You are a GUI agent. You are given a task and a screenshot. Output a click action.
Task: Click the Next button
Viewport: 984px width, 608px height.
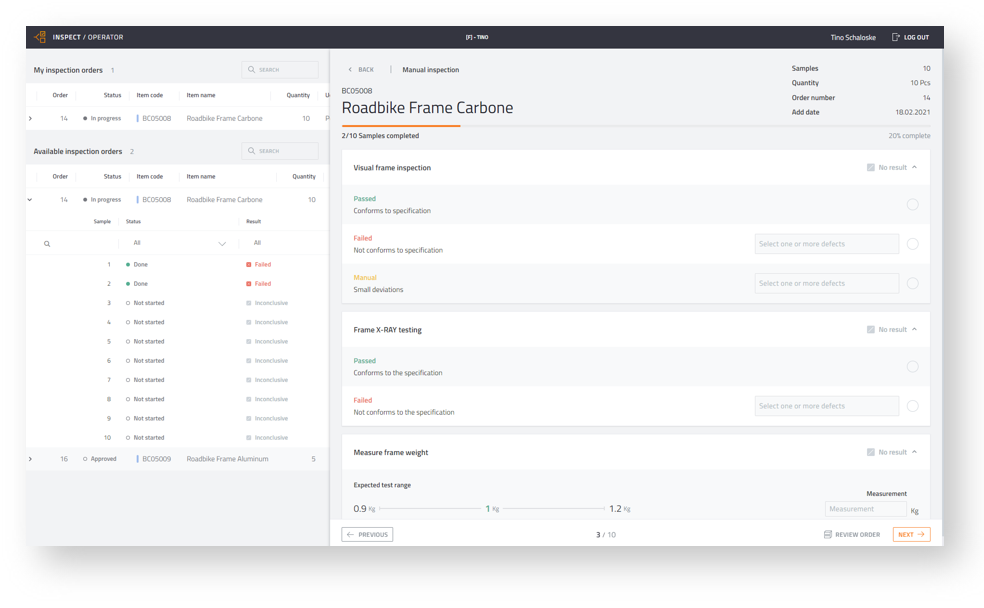(x=911, y=535)
